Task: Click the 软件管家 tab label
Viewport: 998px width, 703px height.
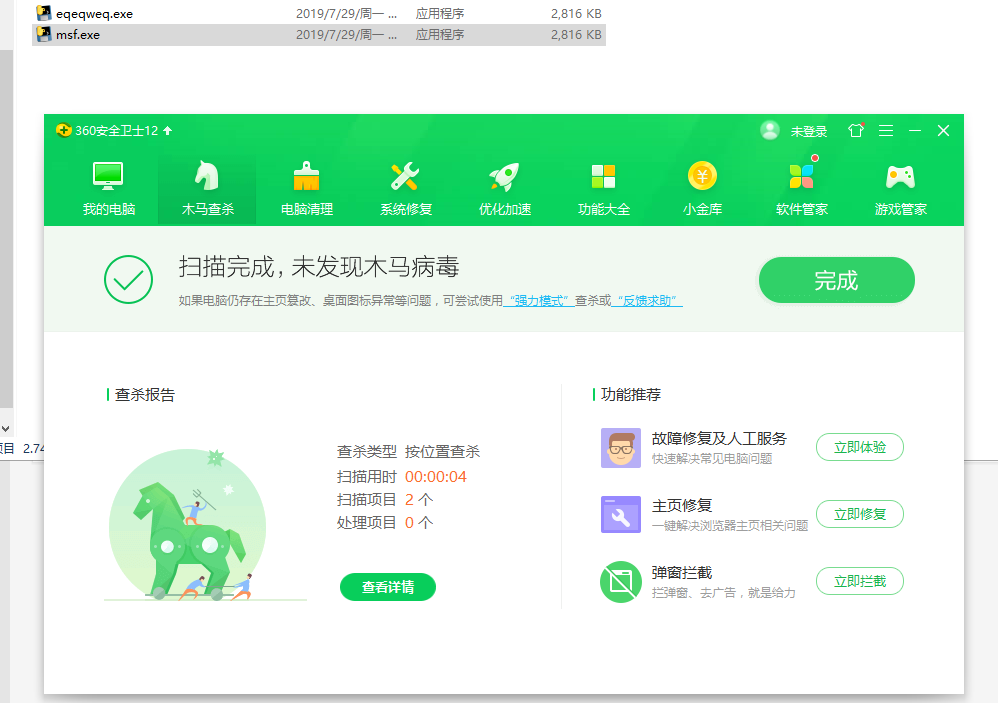Action: [801, 209]
